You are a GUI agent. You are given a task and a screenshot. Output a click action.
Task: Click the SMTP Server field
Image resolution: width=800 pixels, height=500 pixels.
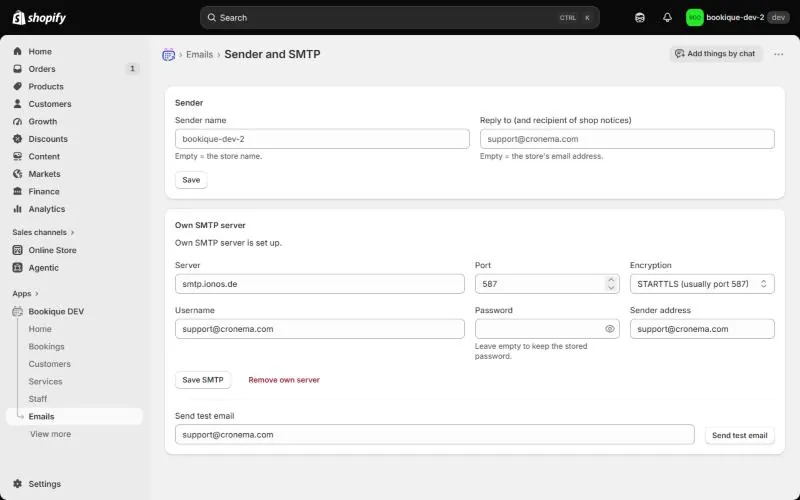pyautogui.click(x=319, y=284)
